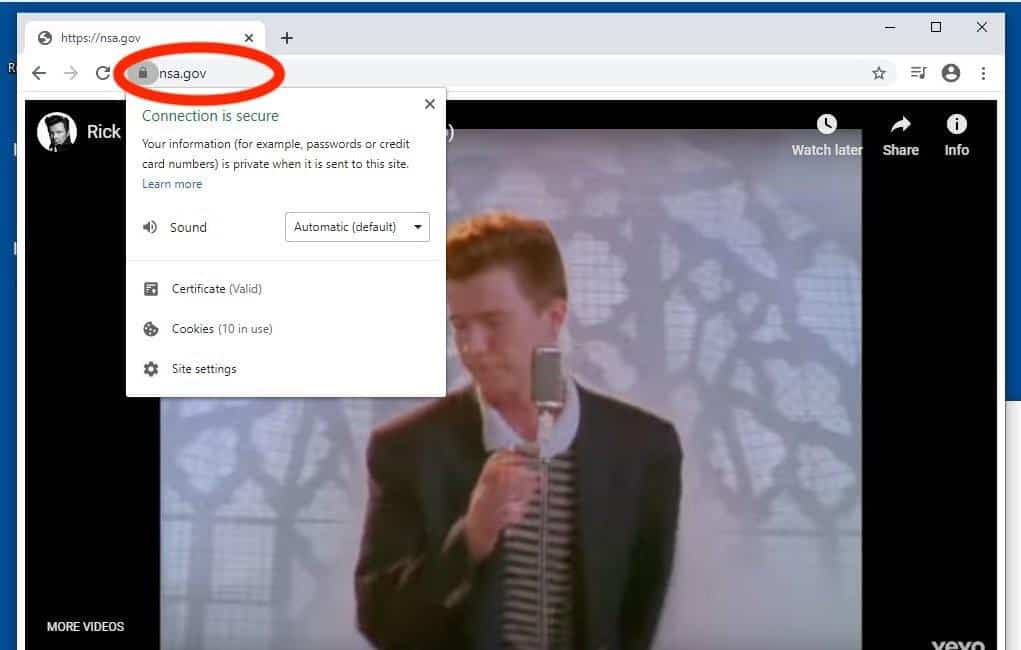The height and width of the screenshot is (650, 1021).
Task: Click the certificate icon
Action: (x=150, y=289)
